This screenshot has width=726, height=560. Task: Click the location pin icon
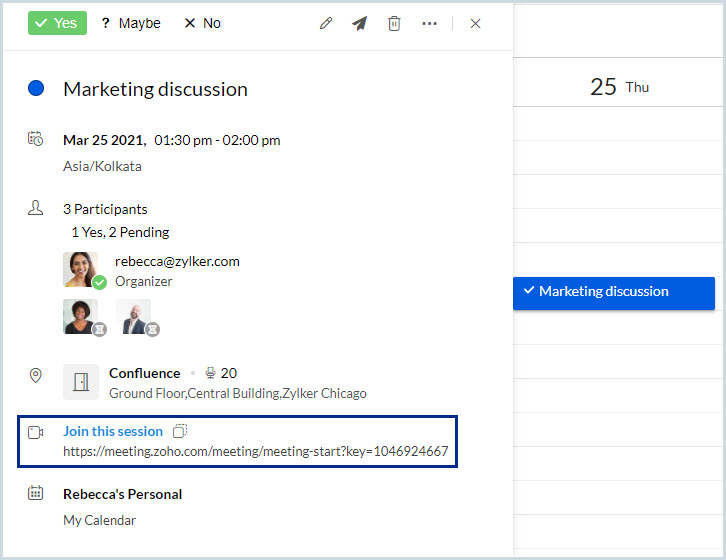pos(36,375)
